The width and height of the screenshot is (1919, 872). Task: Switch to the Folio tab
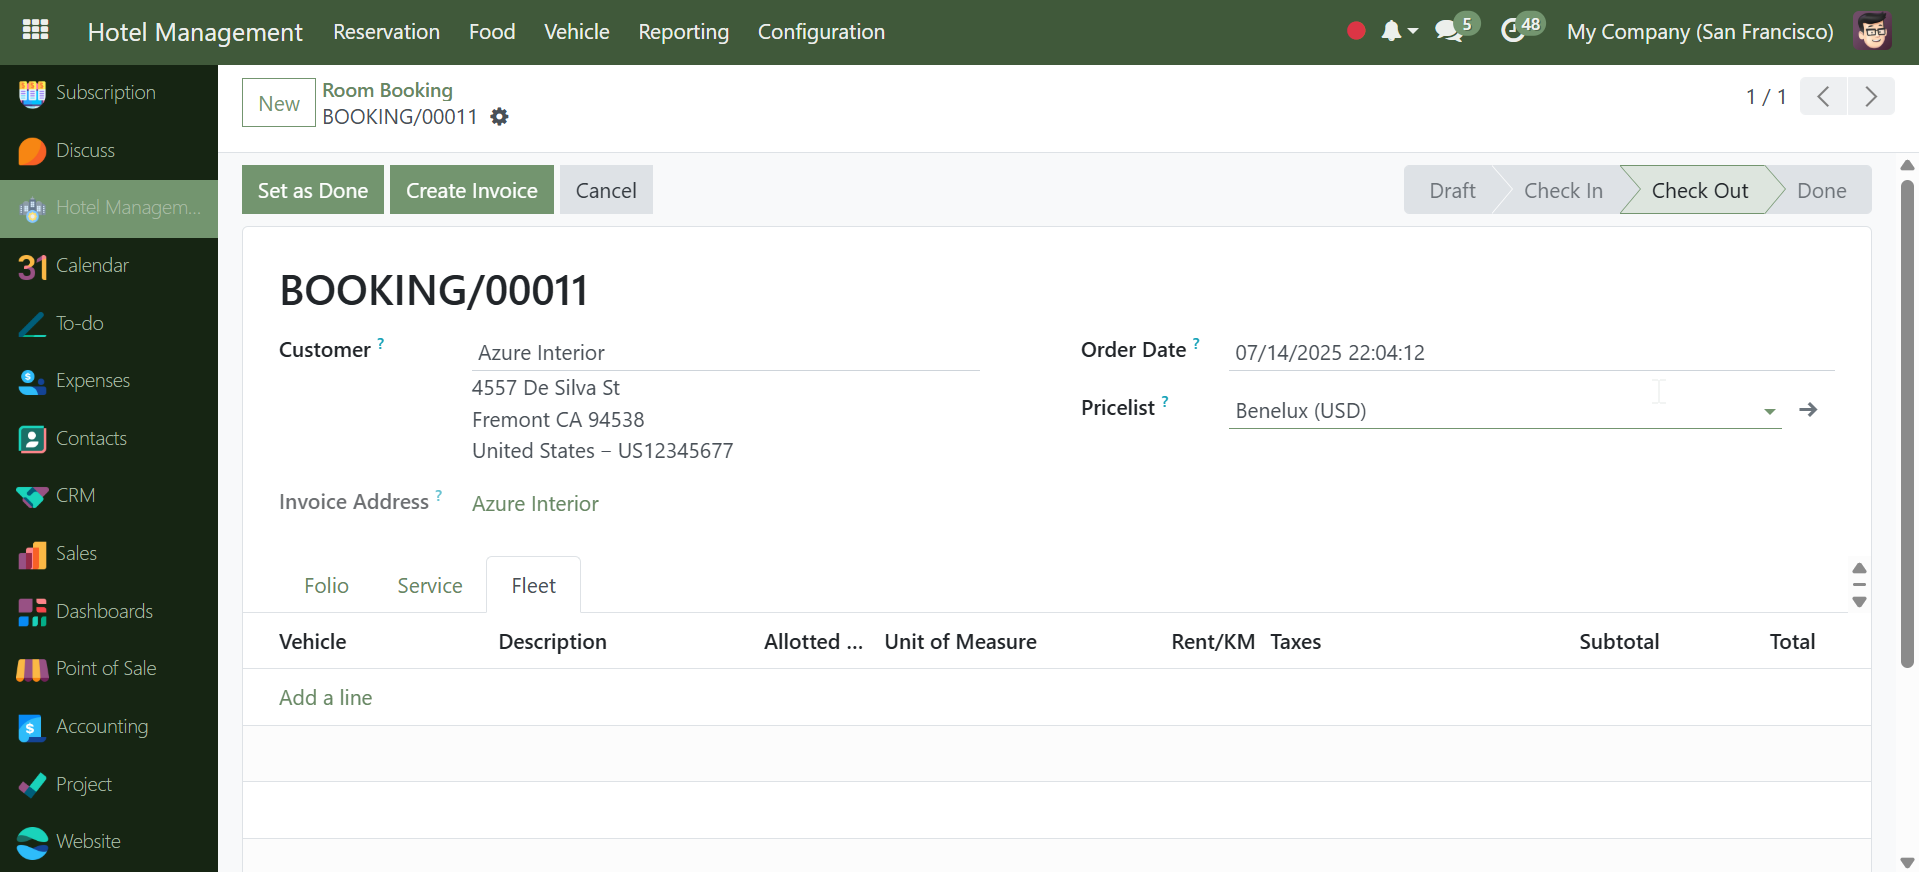click(326, 586)
